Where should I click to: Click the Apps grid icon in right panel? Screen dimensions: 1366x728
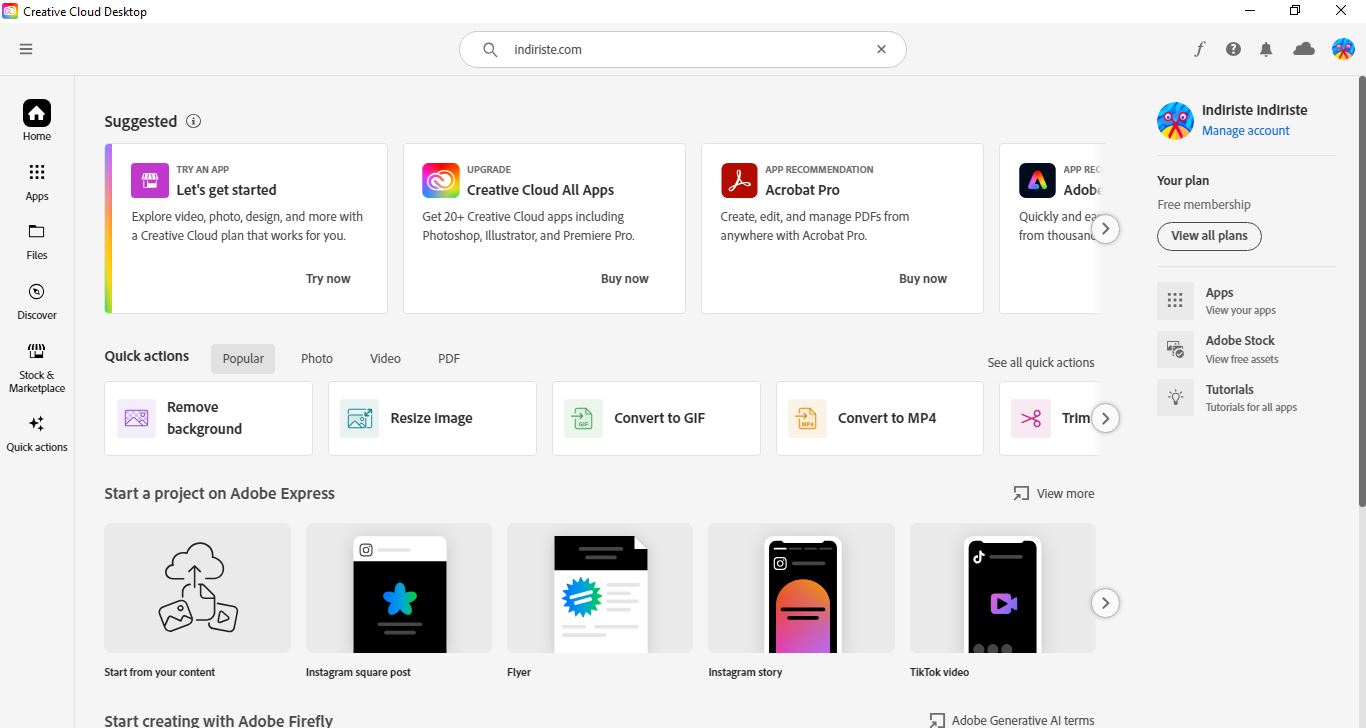point(1175,300)
